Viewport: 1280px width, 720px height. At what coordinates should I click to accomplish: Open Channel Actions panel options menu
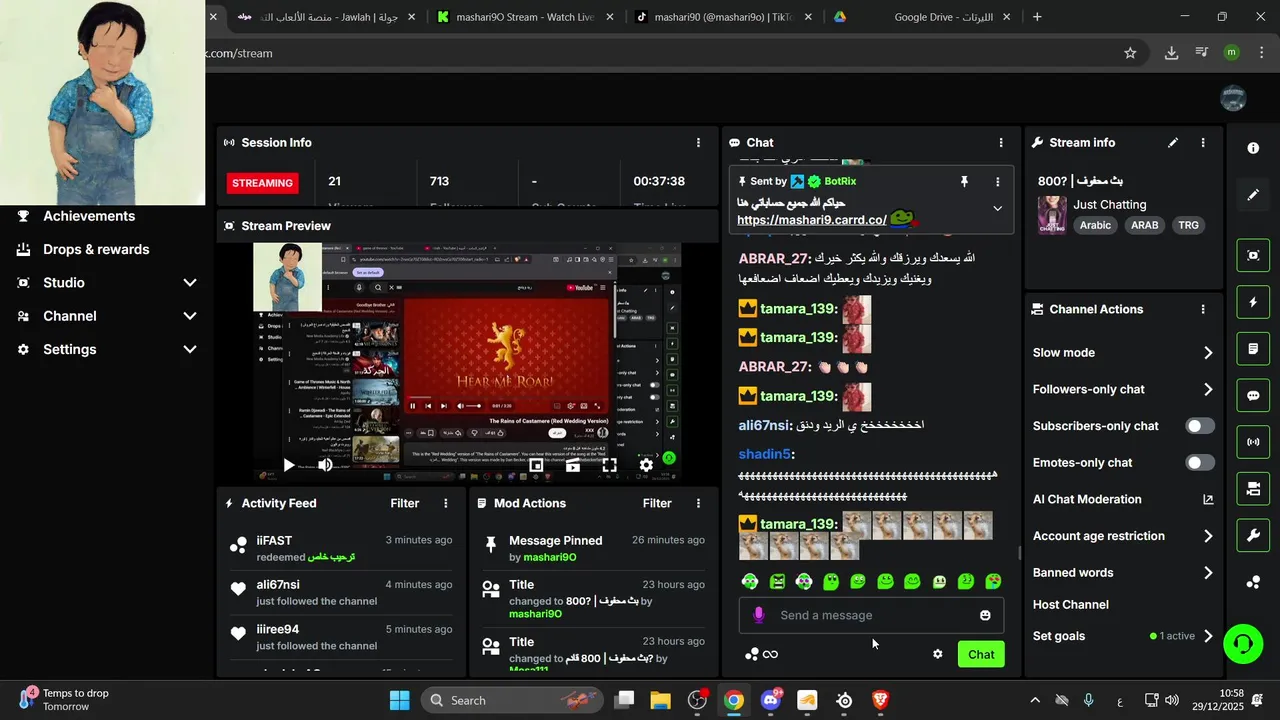tap(1203, 310)
